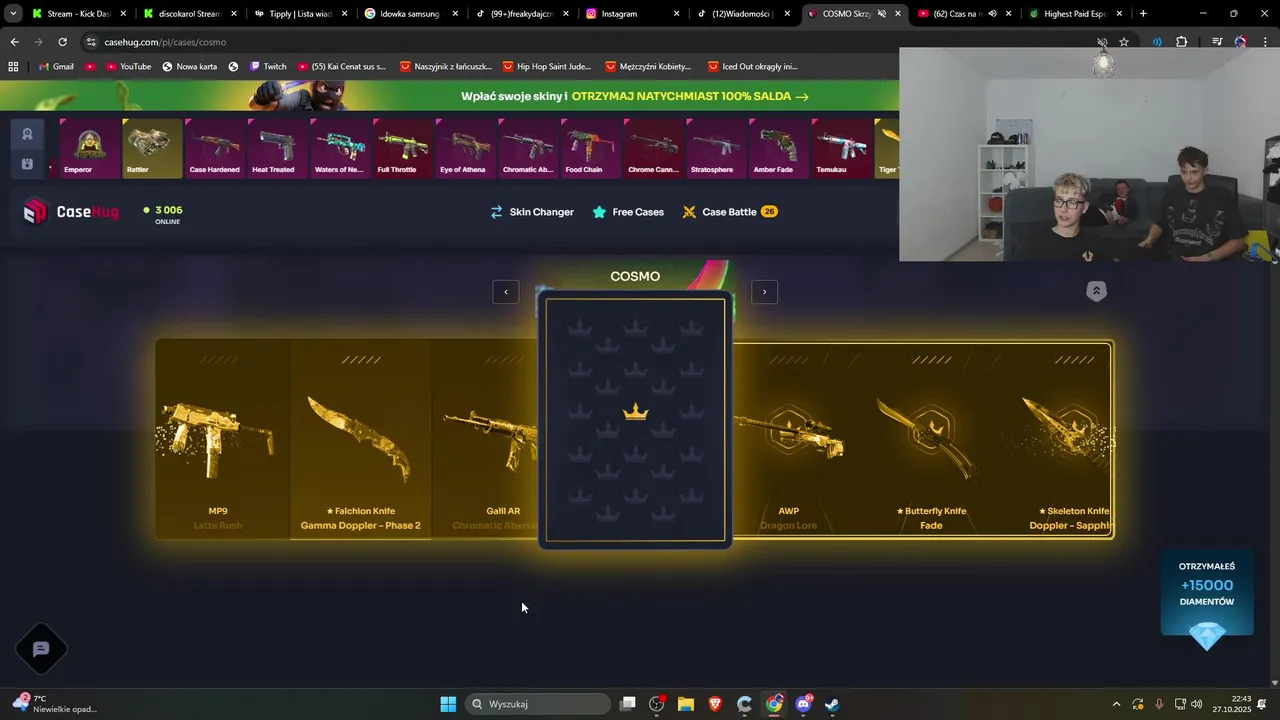
Task: Click the CaseHug logo
Action: point(70,211)
